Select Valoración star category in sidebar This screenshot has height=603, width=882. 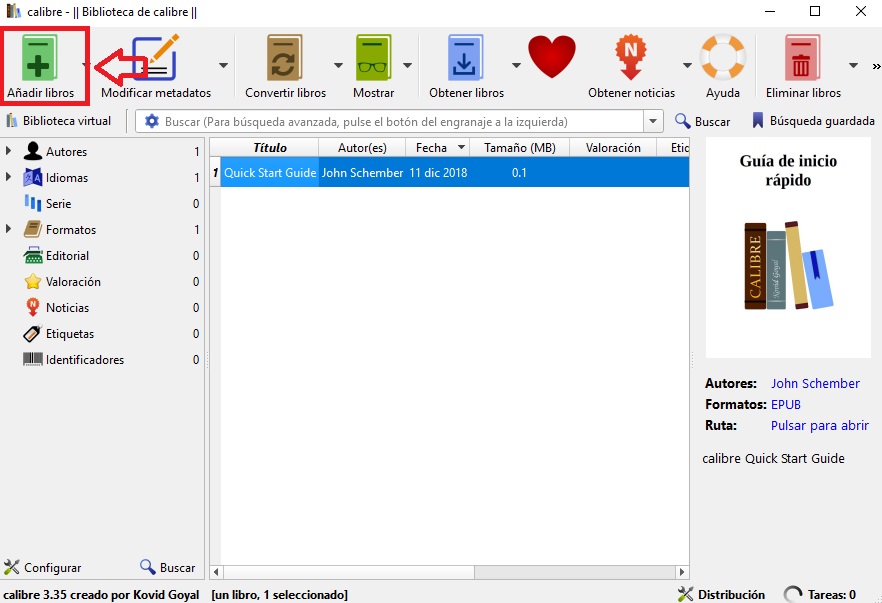[73, 282]
